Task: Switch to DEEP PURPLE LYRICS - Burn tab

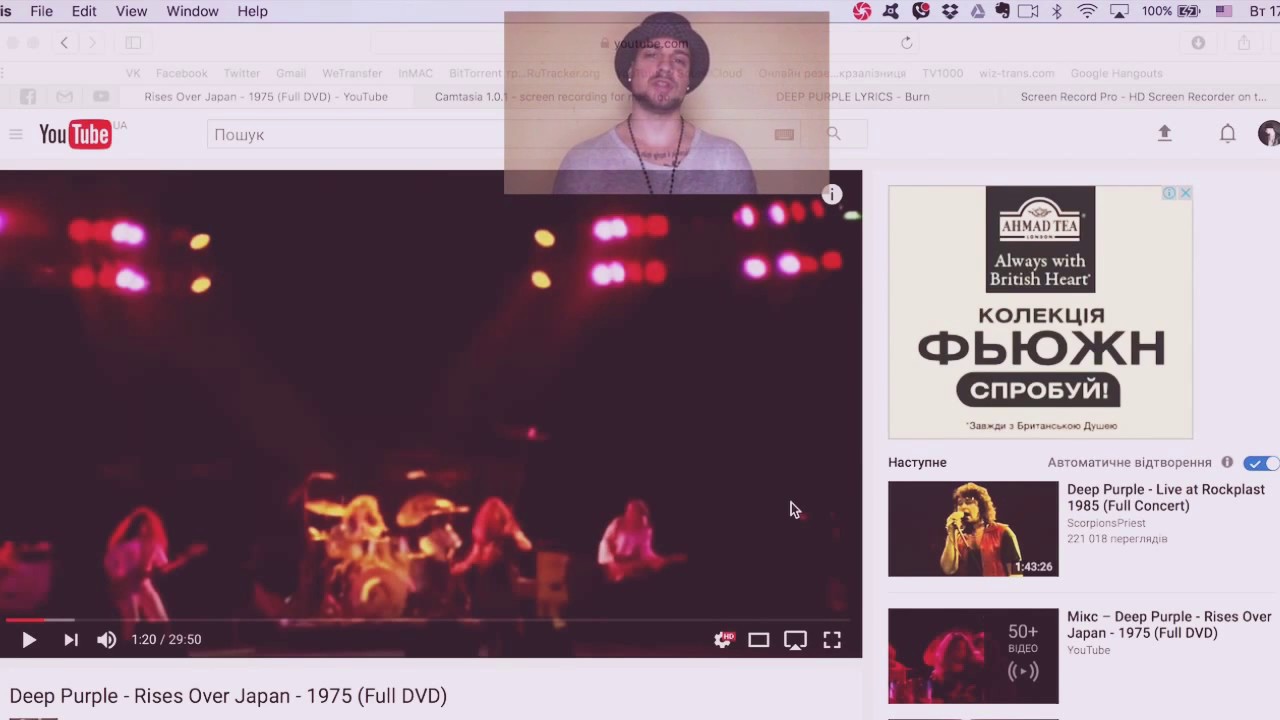Action: pos(853,97)
